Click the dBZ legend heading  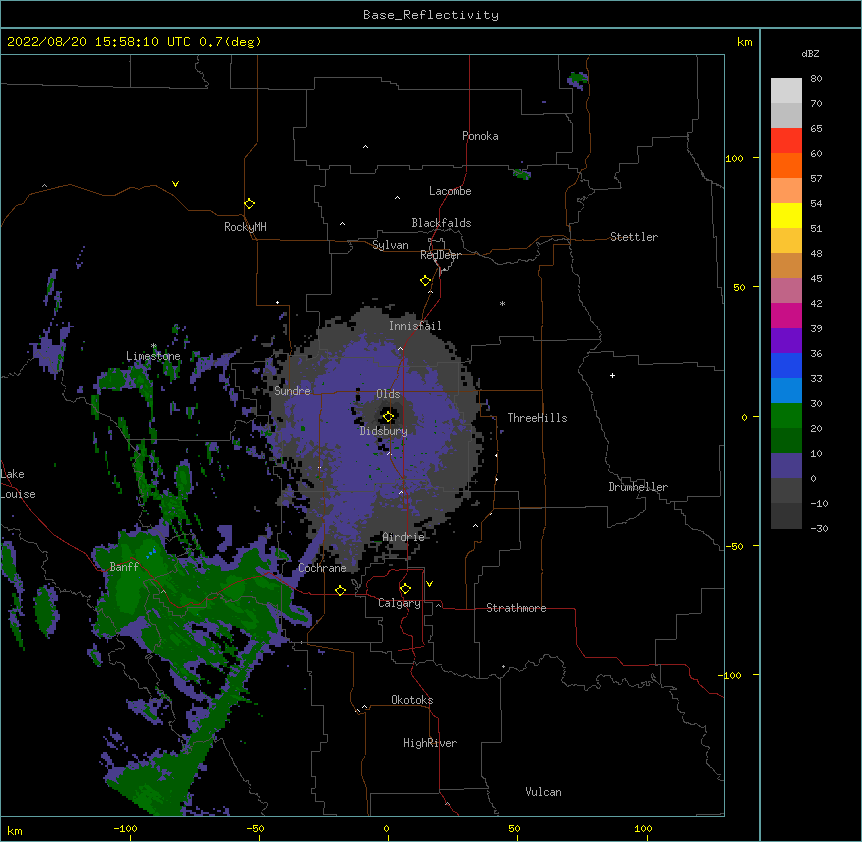(x=810, y=53)
